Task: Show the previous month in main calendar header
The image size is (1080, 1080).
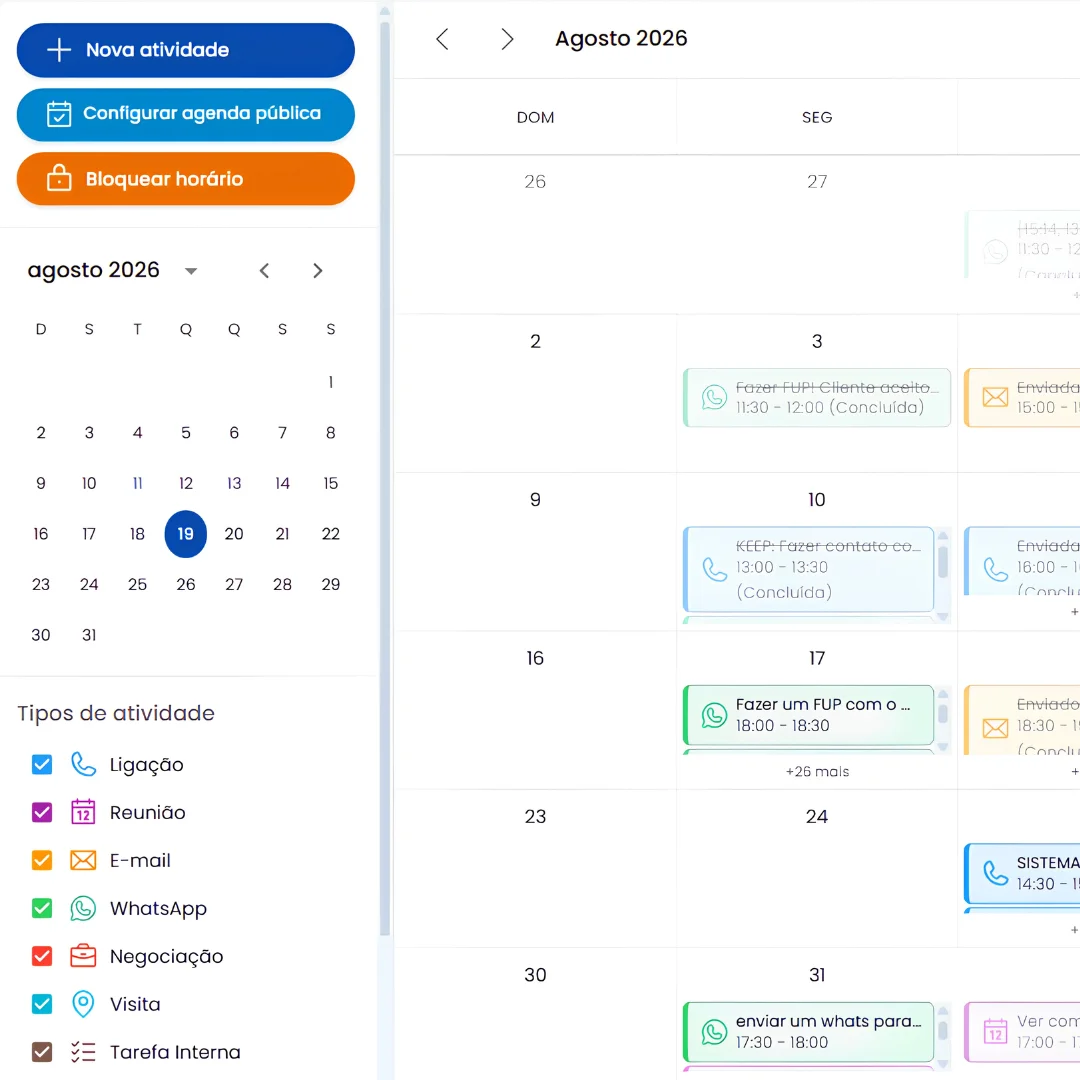Action: pyautogui.click(x=443, y=39)
